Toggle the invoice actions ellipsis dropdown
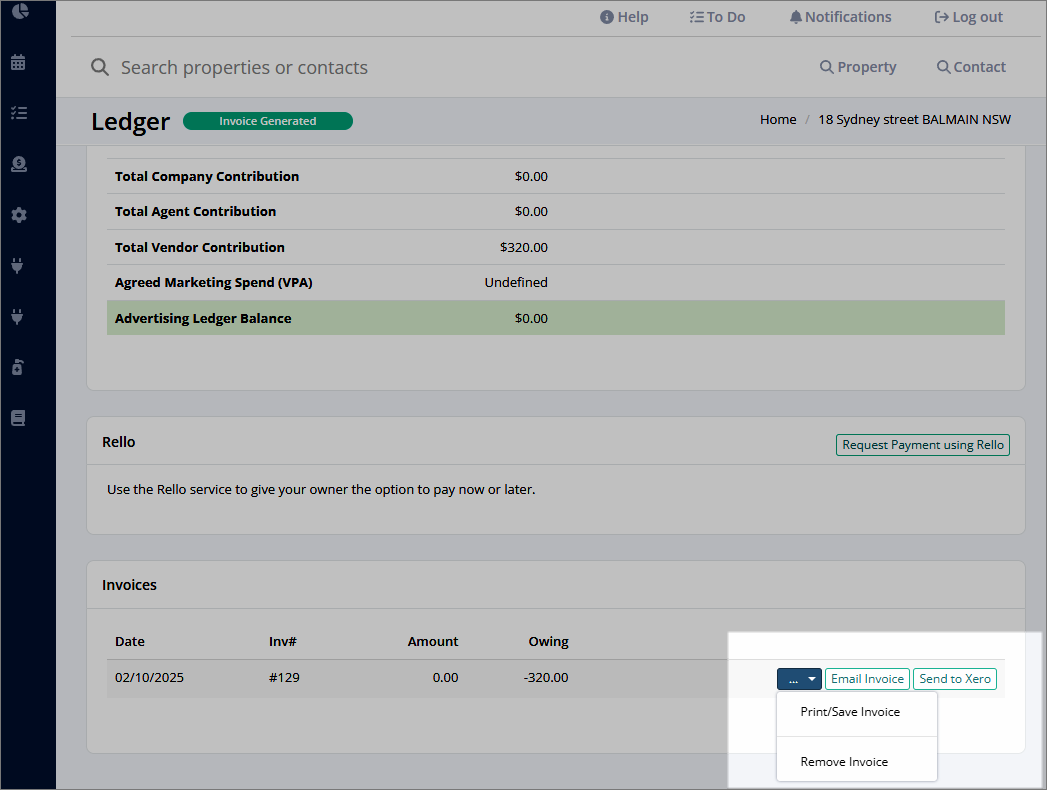 [x=799, y=679]
